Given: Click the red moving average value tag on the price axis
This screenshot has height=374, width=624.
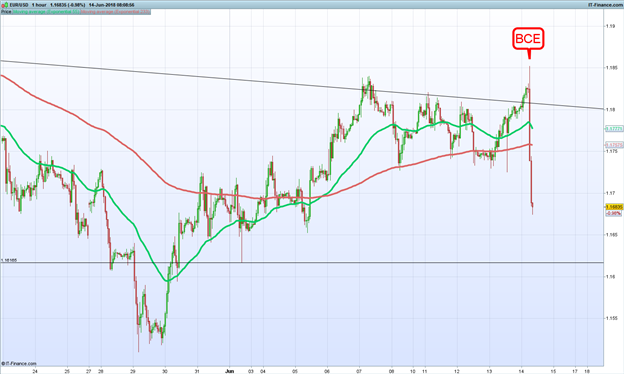Looking at the screenshot, I should [x=613, y=145].
